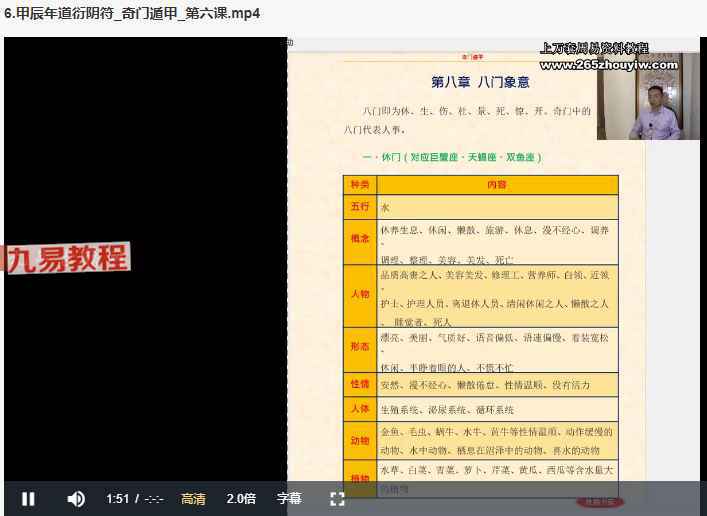This screenshot has width=707, height=516.
Task: Mute the speaker volume icon
Action: [76, 498]
